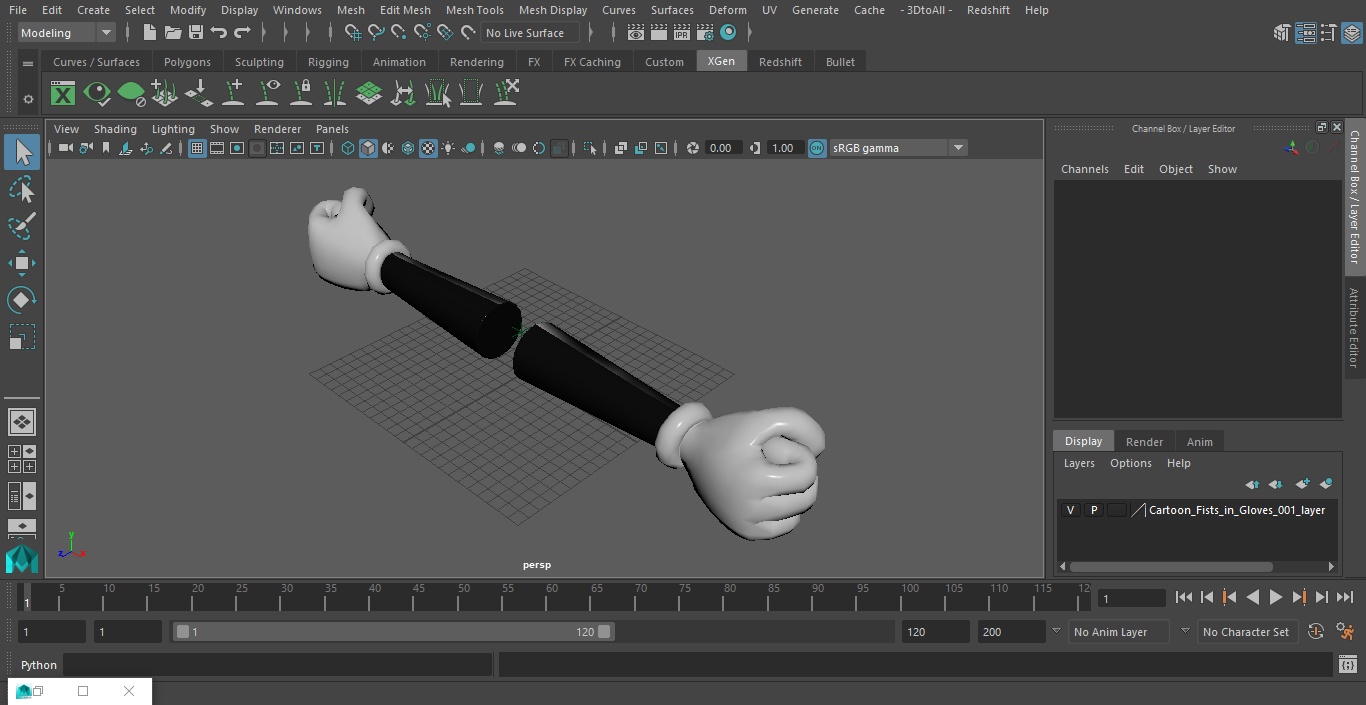
Task: Toggle layer playback P box
Action: 1094,510
